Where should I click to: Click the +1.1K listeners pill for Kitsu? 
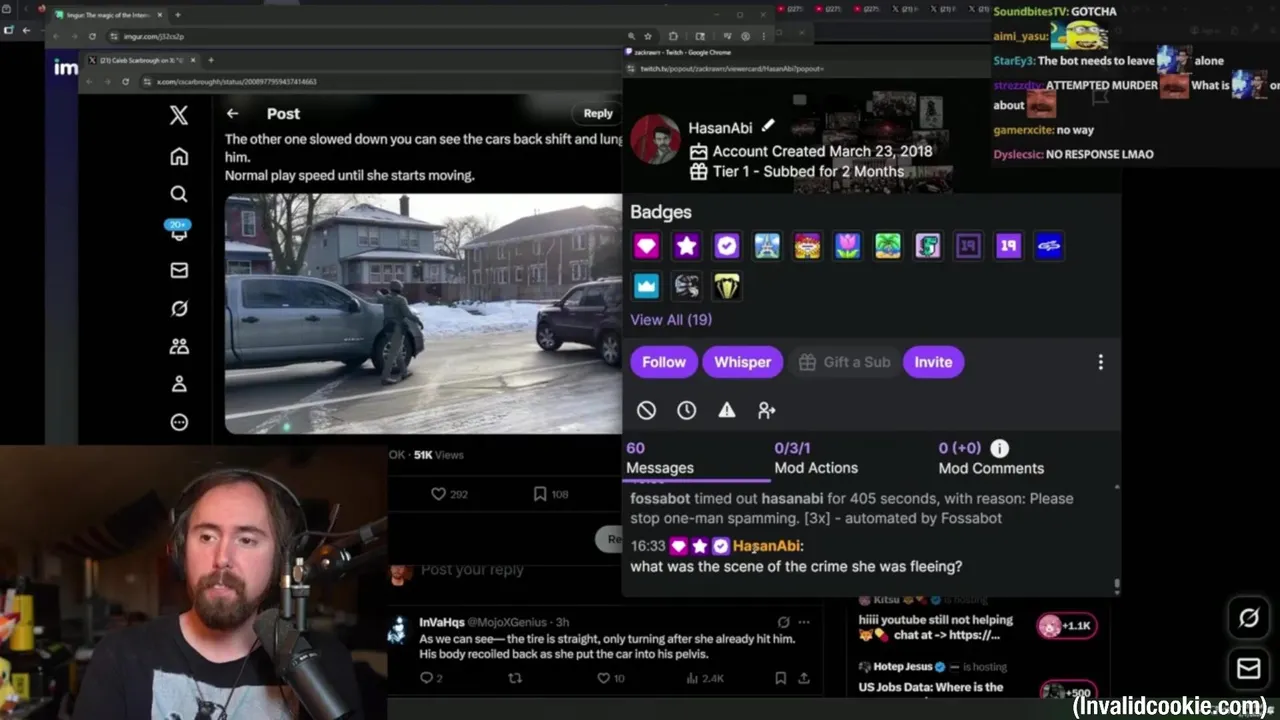[x=1067, y=626]
